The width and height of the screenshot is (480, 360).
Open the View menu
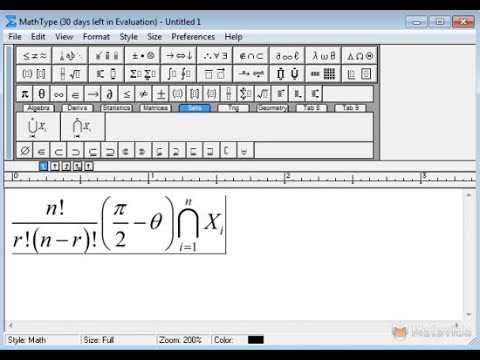click(x=64, y=37)
